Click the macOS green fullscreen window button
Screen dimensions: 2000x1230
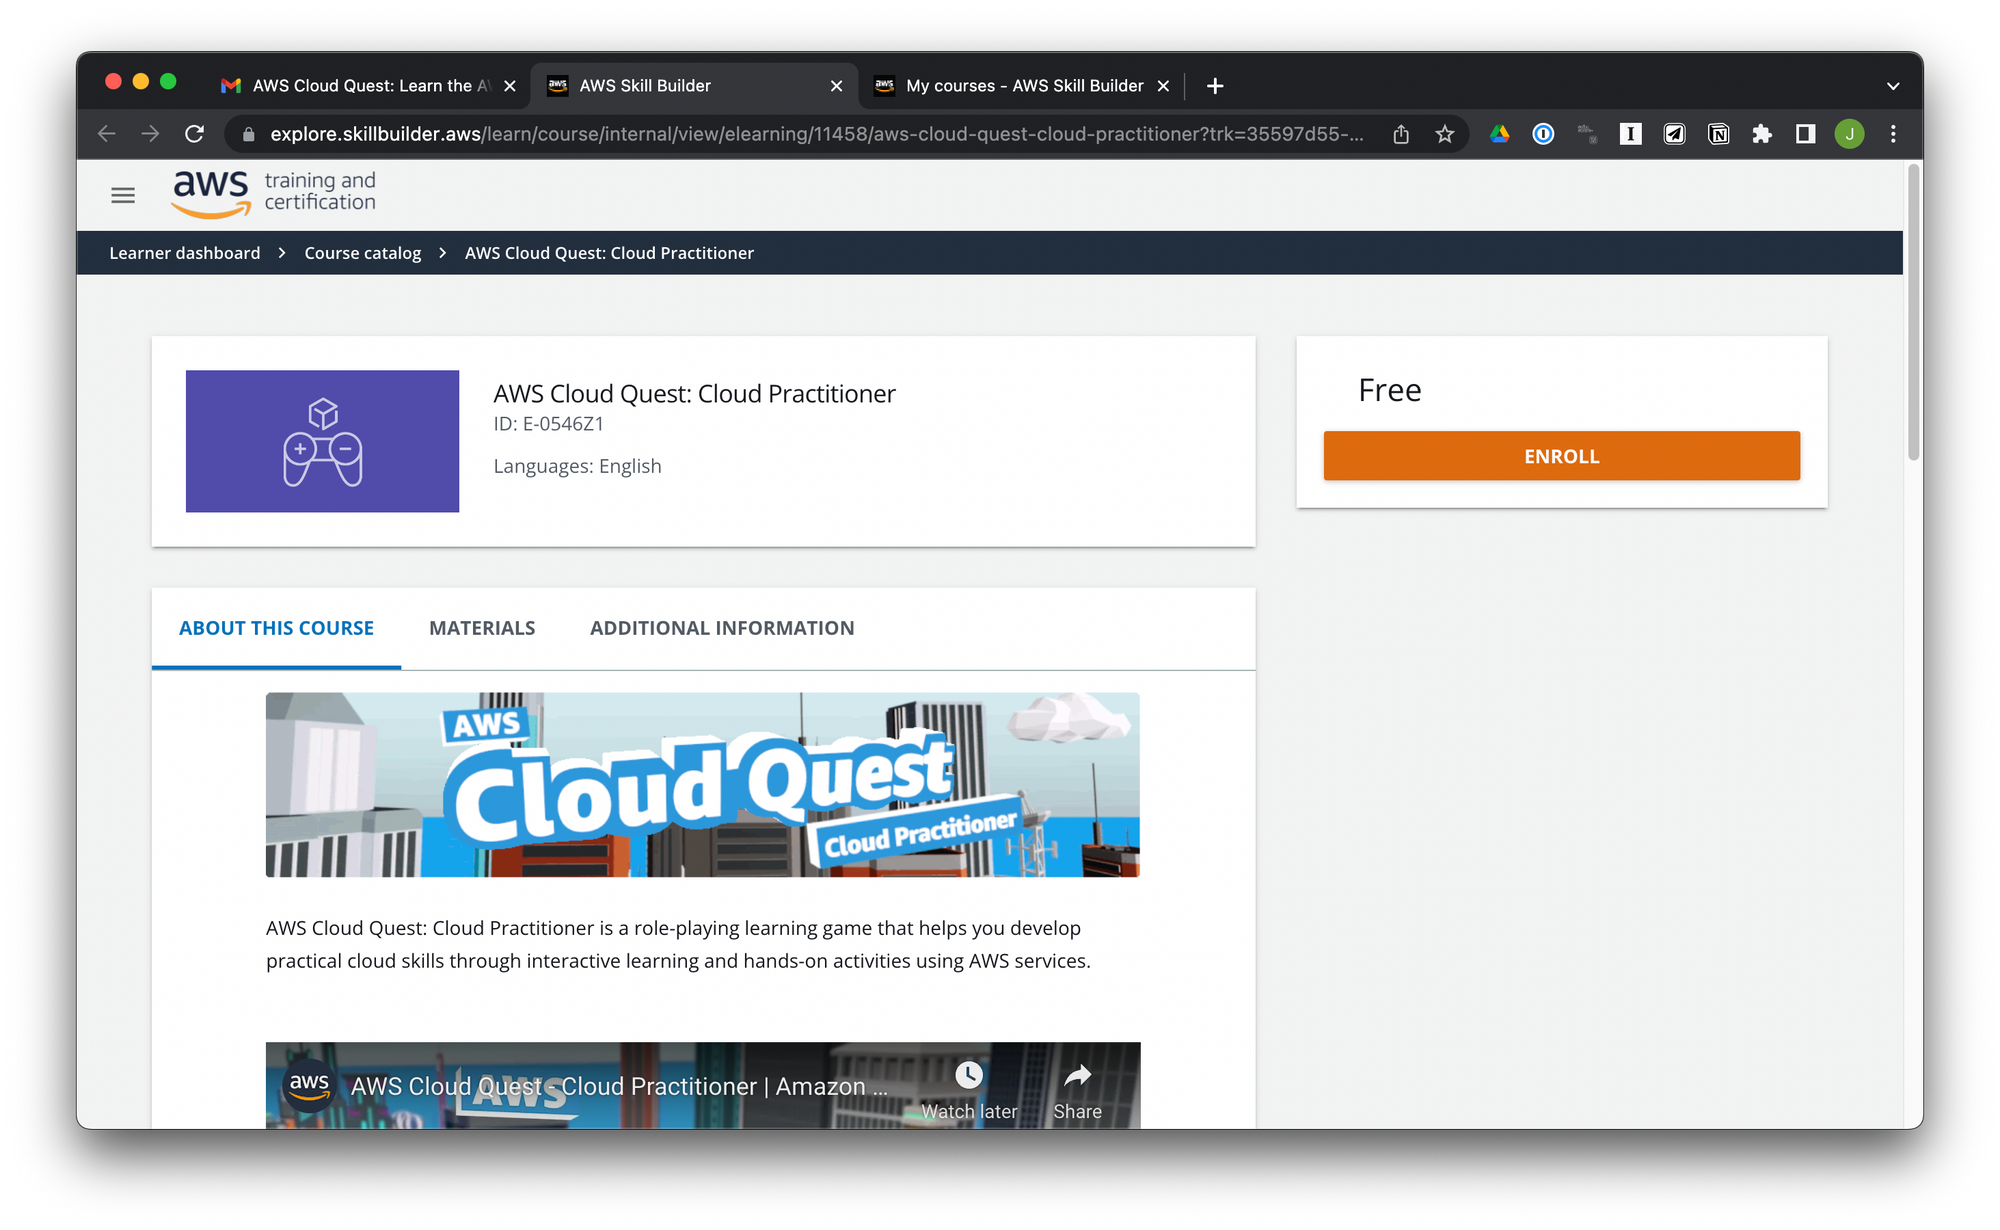[168, 82]
